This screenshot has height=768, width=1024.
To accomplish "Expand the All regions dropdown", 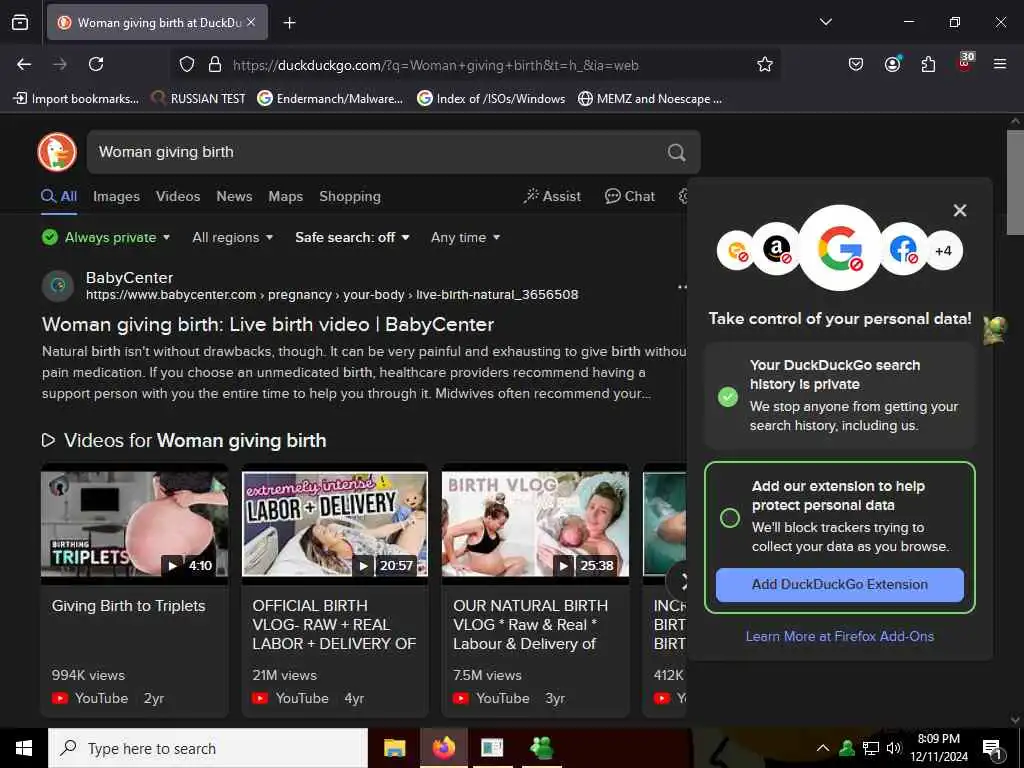I will [232, 237].
